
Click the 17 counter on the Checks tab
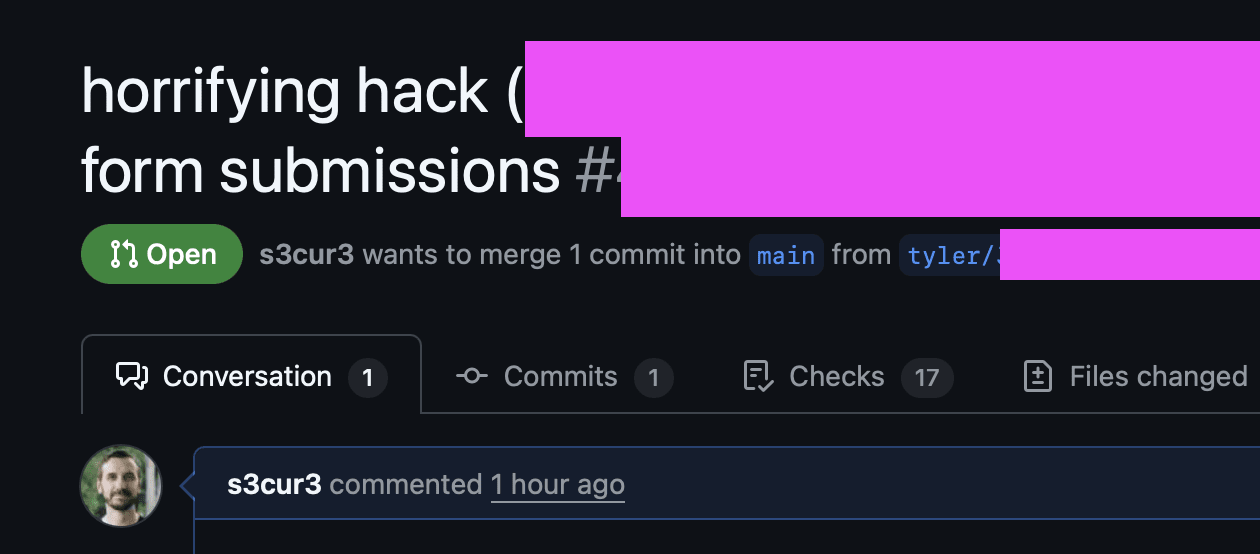[927, 377]
